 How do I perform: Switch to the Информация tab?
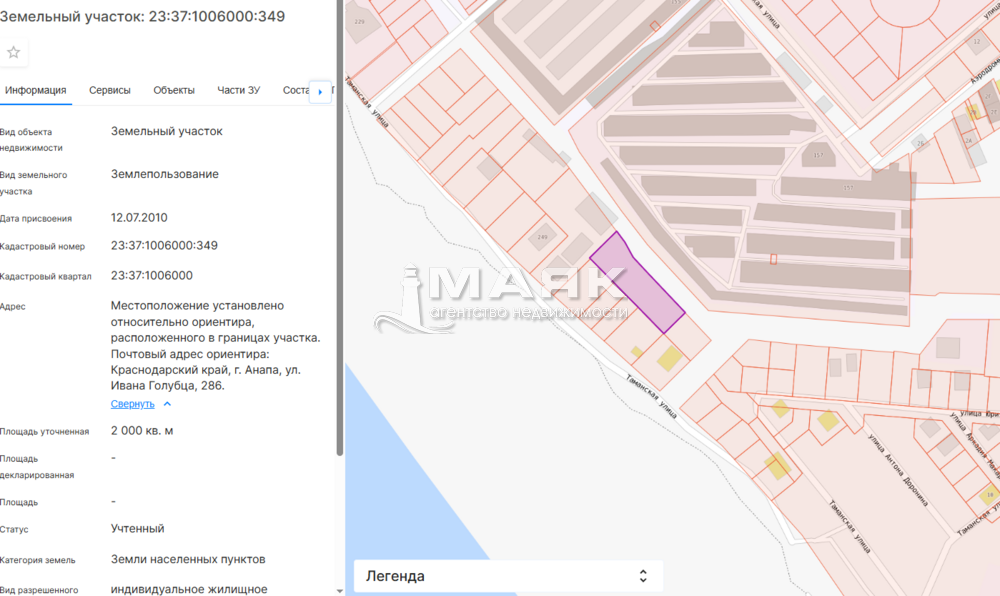pos(36,90)
